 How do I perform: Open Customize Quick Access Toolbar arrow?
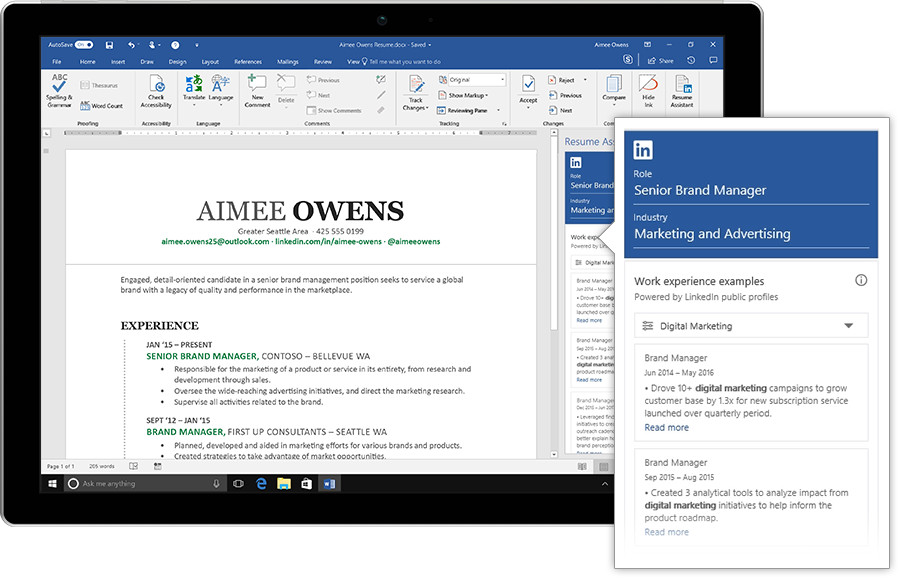[x=196, y=45]
